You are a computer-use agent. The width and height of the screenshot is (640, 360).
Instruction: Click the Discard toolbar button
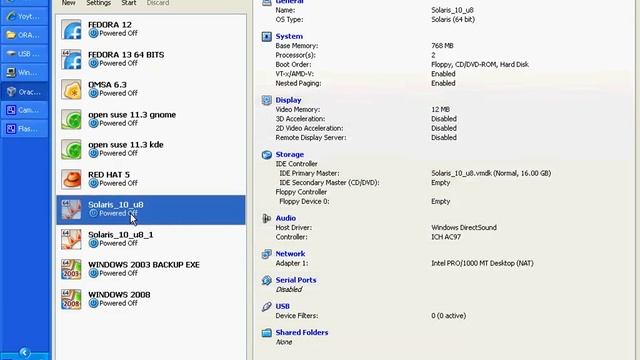[158, 3]
